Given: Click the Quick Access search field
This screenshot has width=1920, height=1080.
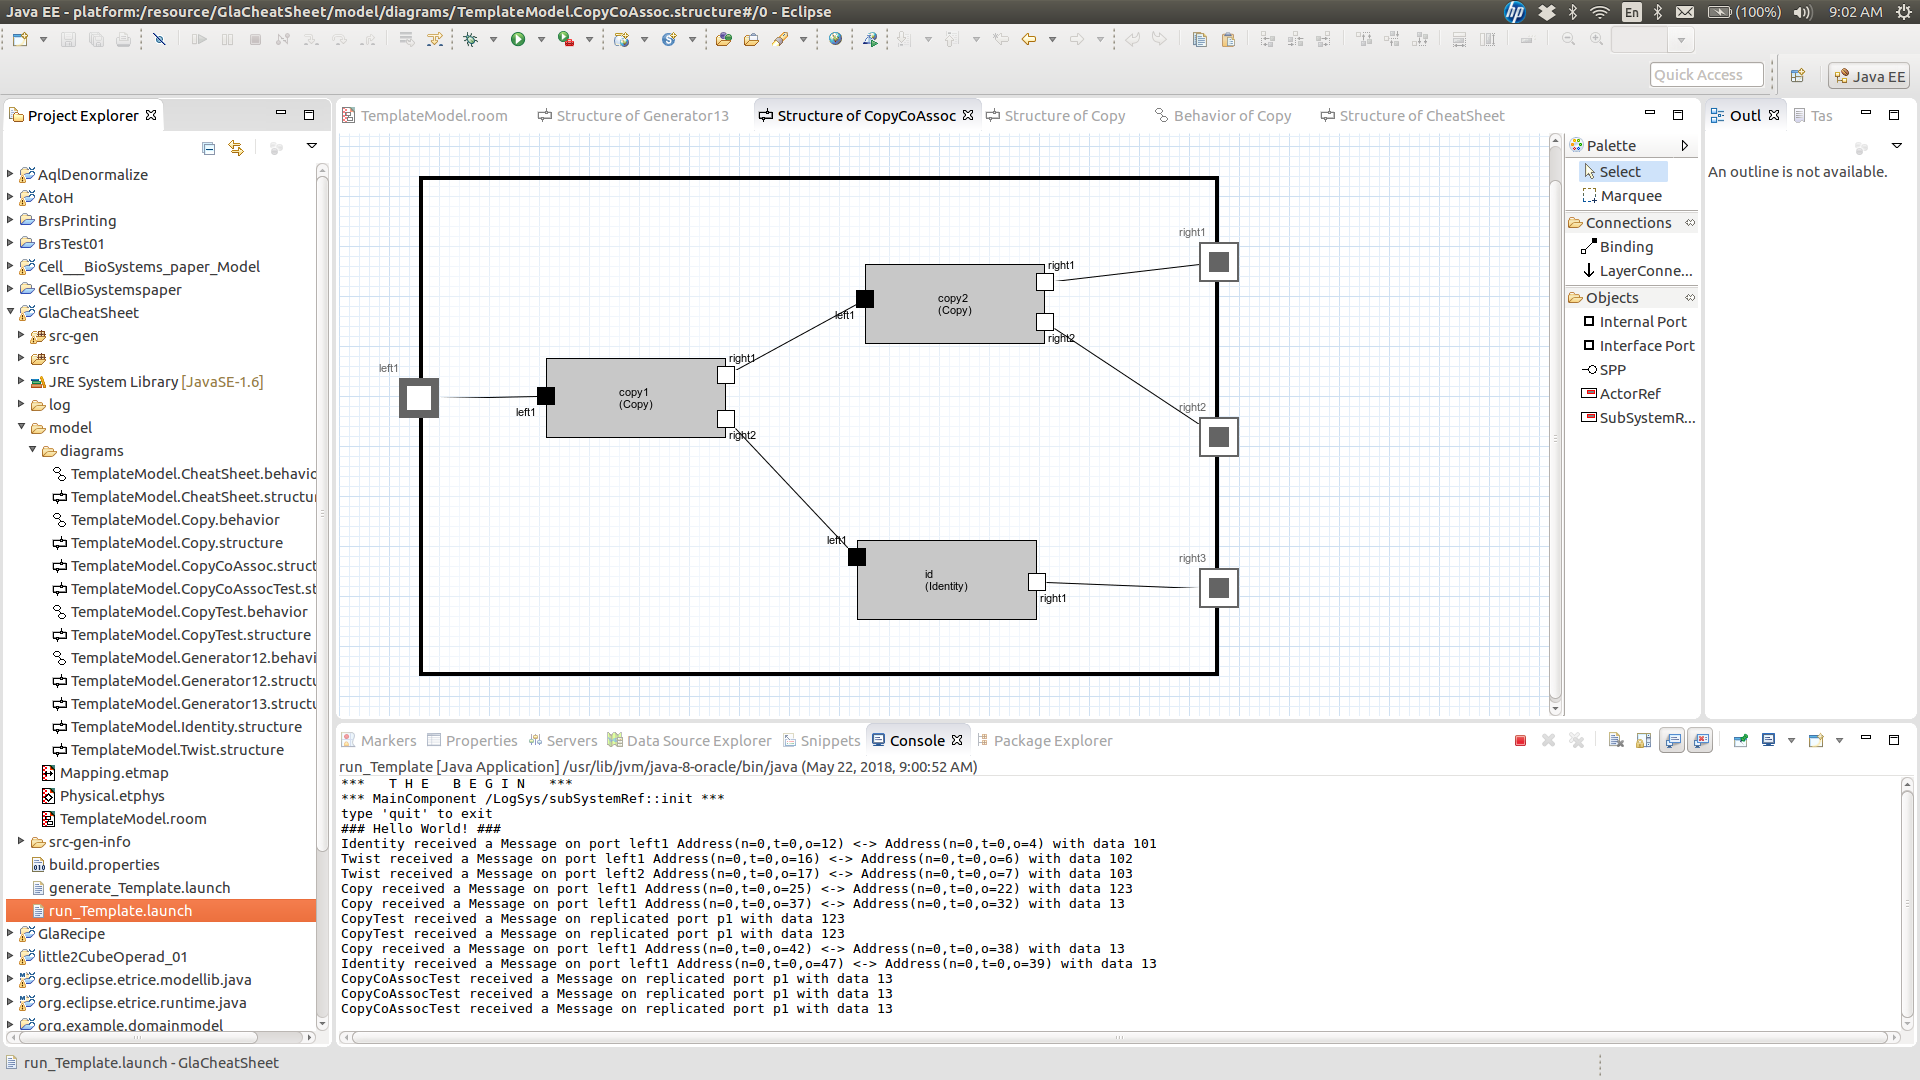Looking at the screenshot, I should coord(1705,75).
